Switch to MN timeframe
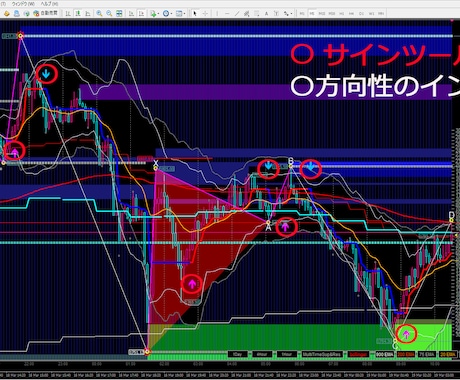The width and height of the screenshot is (460, 380). [x=381, y=14]
